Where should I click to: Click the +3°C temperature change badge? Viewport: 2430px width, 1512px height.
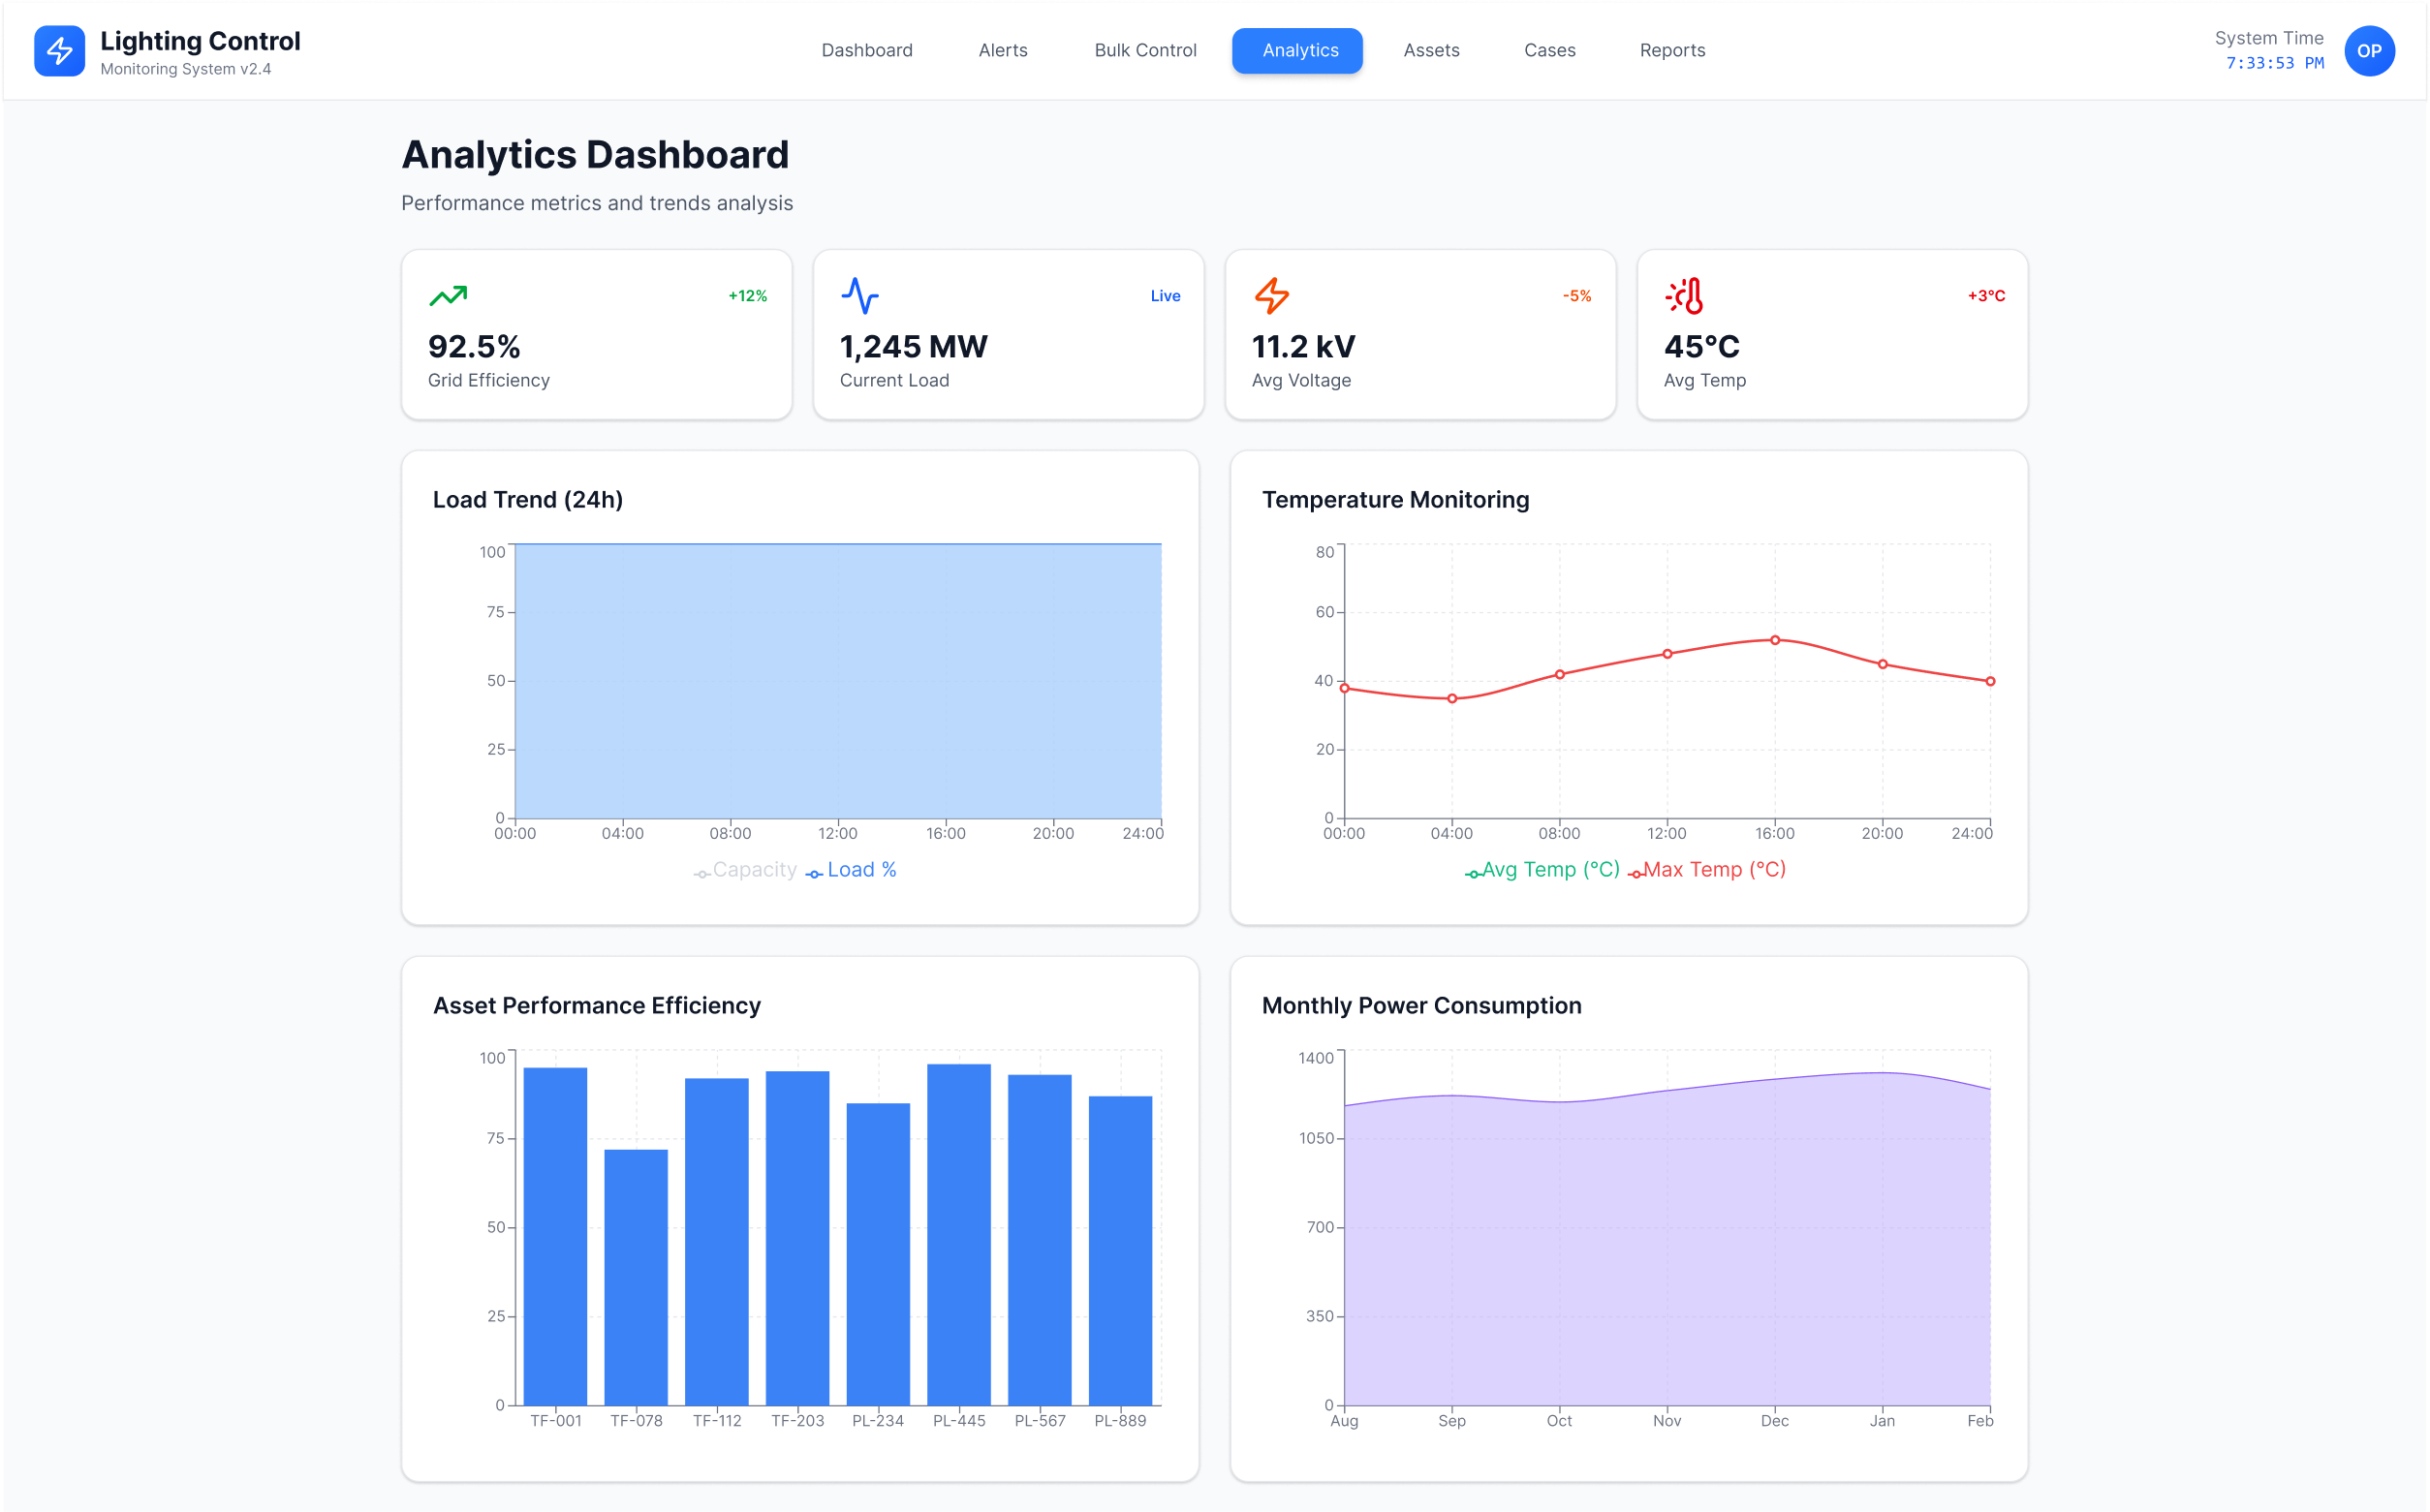tap(1986, 296)
